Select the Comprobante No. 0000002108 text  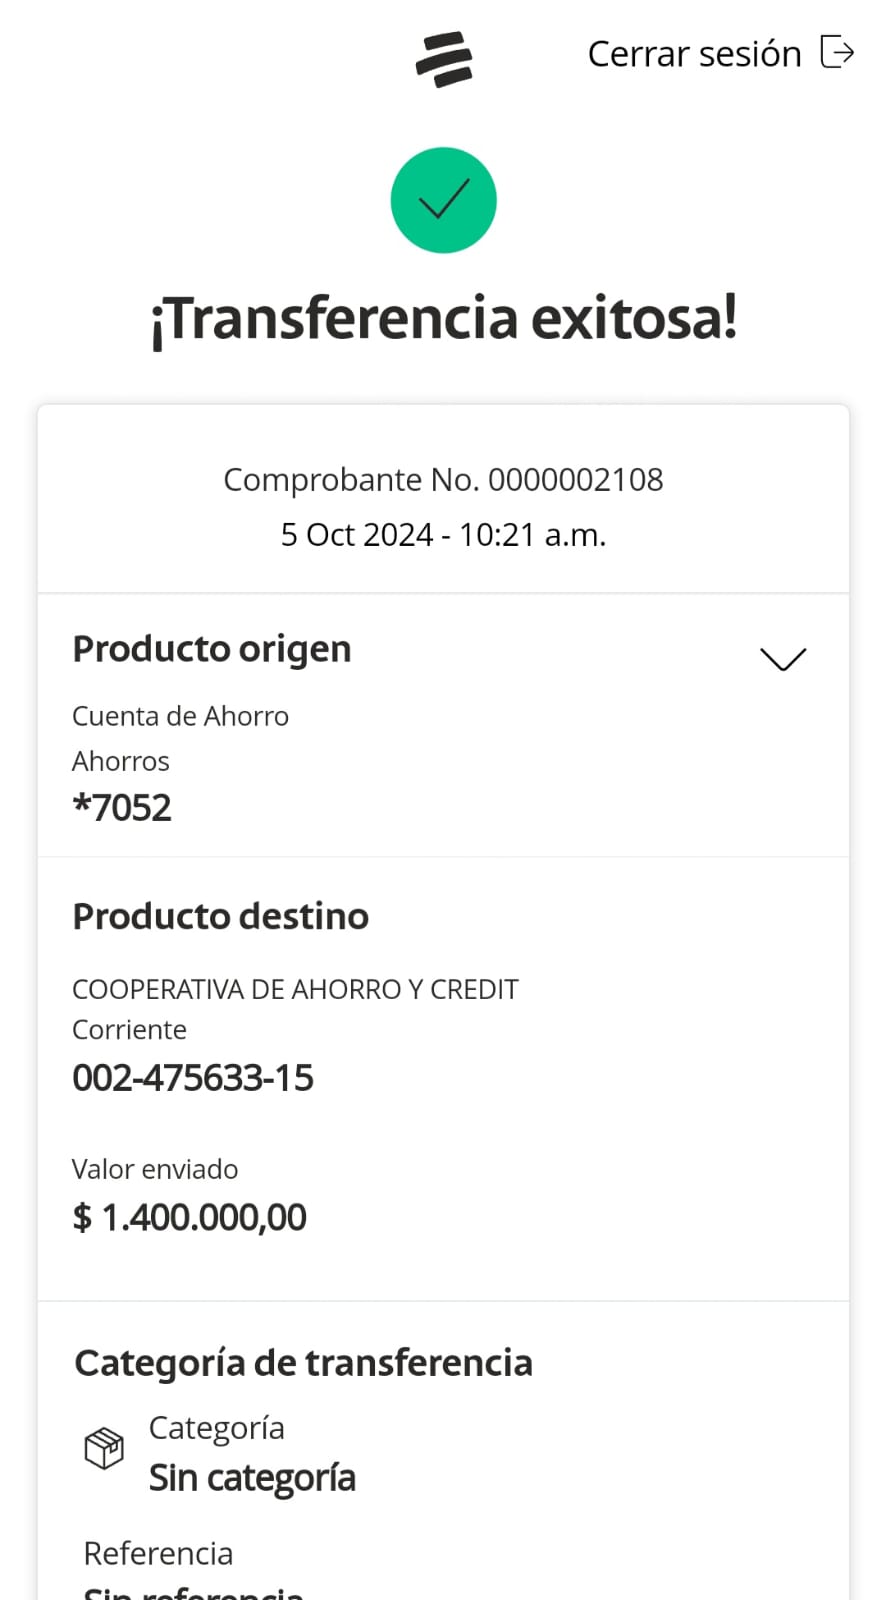click(443, 480)
